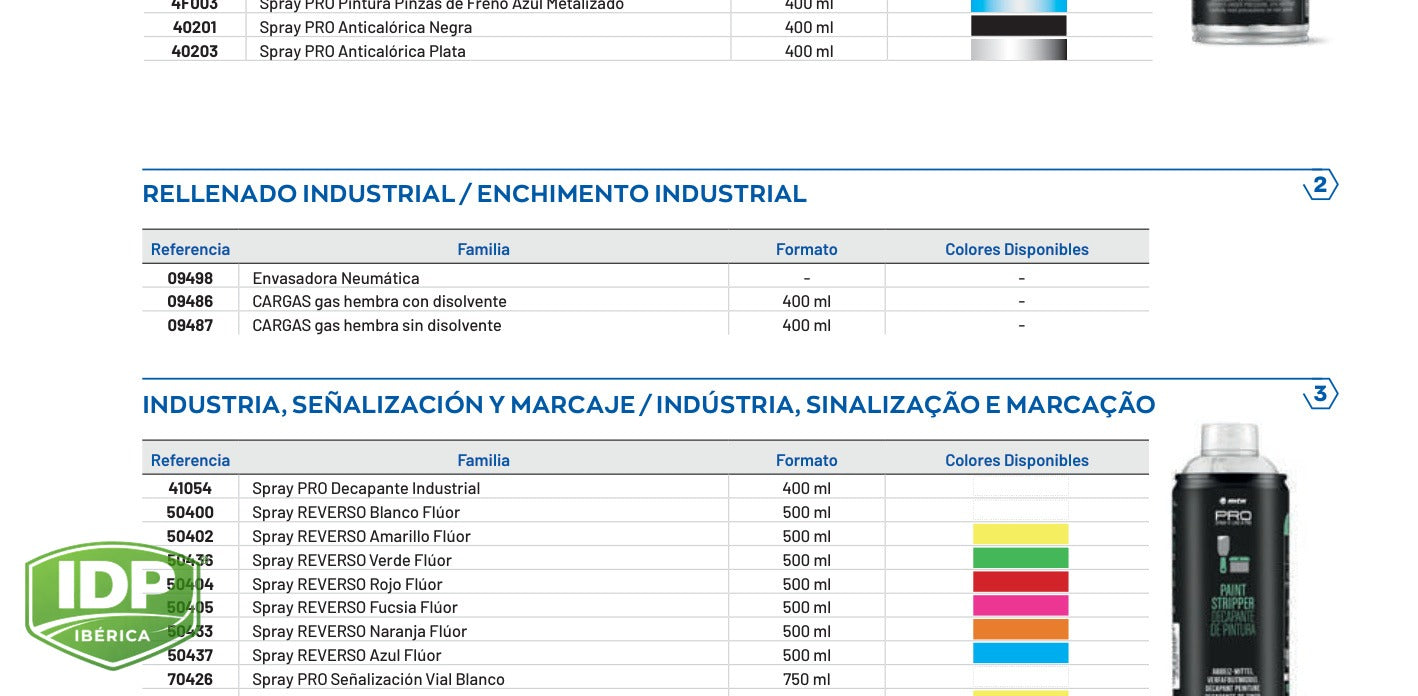Click 'Spray REVERSO Rojo Flúor'
This screenshot has height=696, width=1418.
[347, 584]
